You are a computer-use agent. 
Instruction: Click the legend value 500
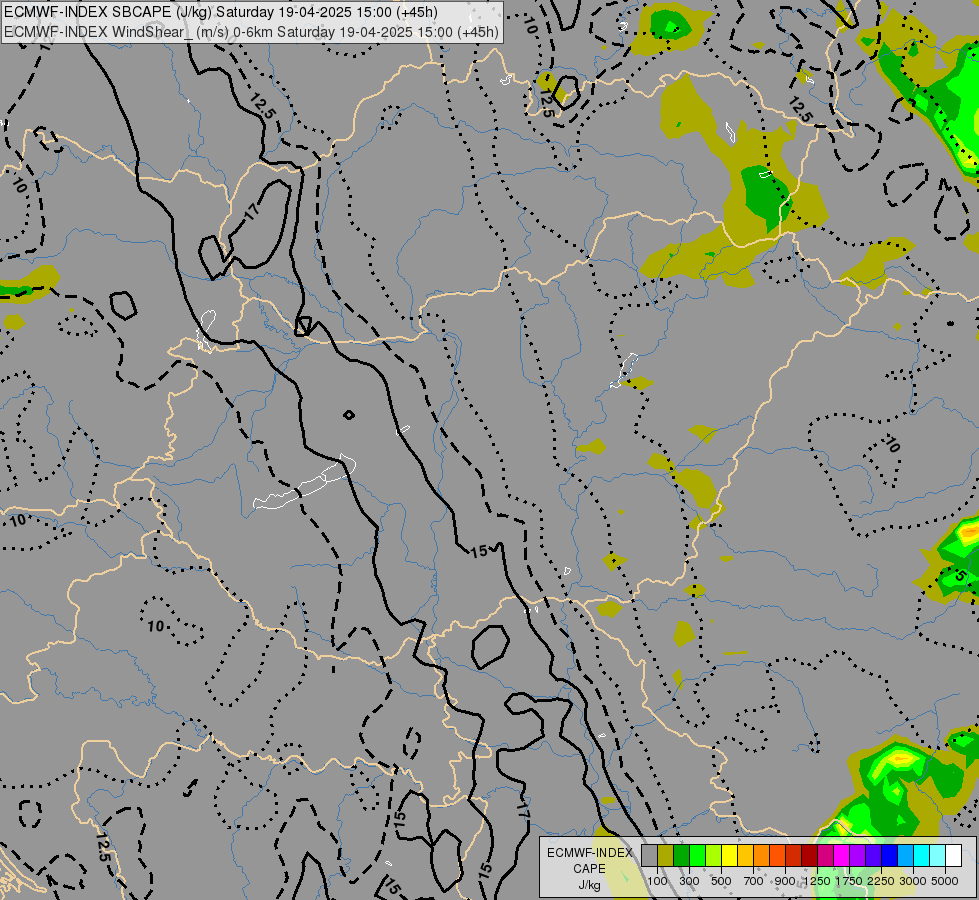721,881
